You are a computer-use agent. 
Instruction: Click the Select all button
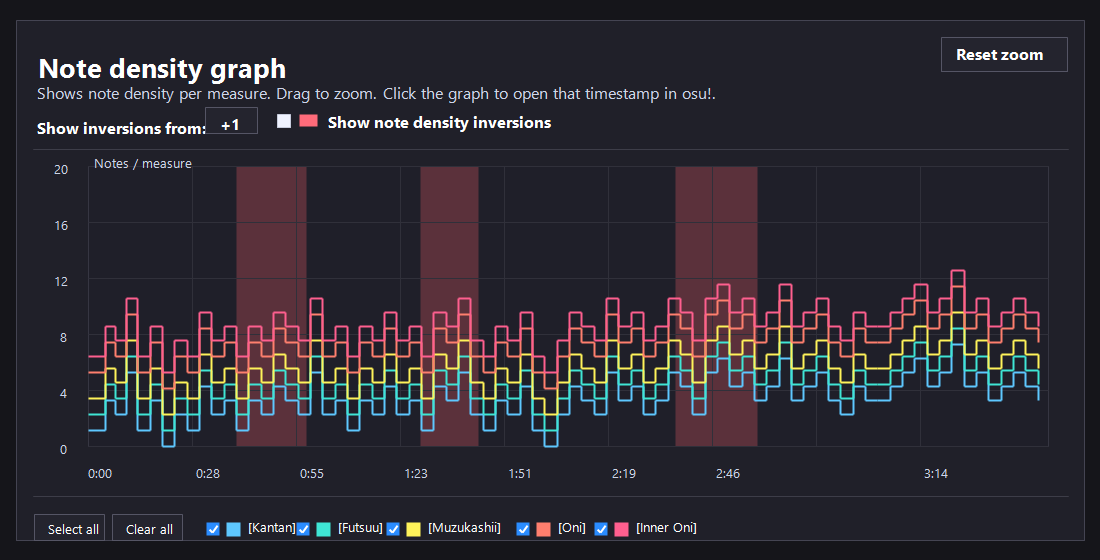coord(69,529)
